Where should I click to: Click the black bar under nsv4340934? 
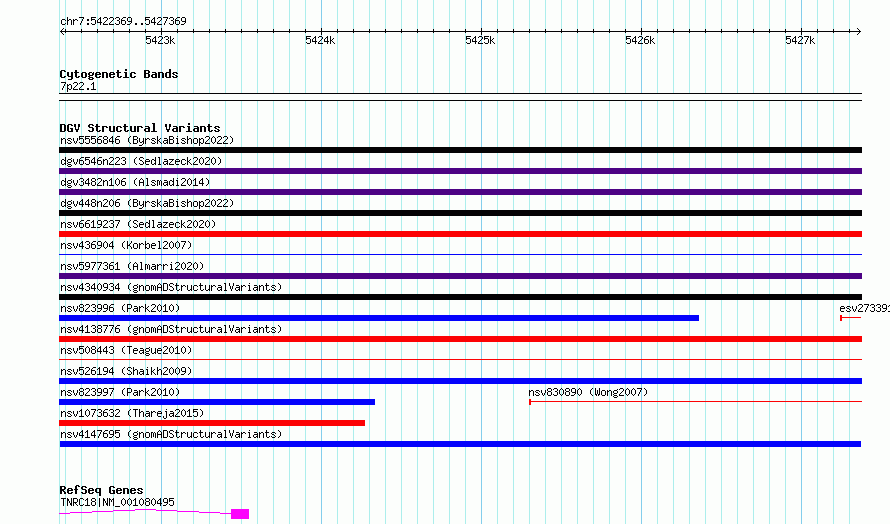(x=460, y=297)
